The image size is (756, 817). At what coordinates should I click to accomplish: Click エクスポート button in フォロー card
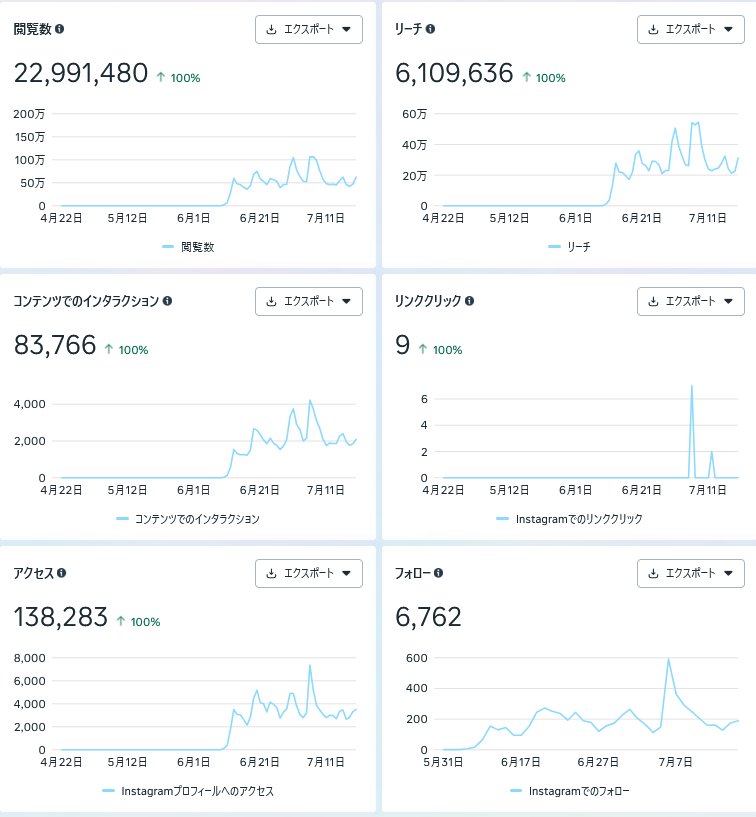coord(691,574)
